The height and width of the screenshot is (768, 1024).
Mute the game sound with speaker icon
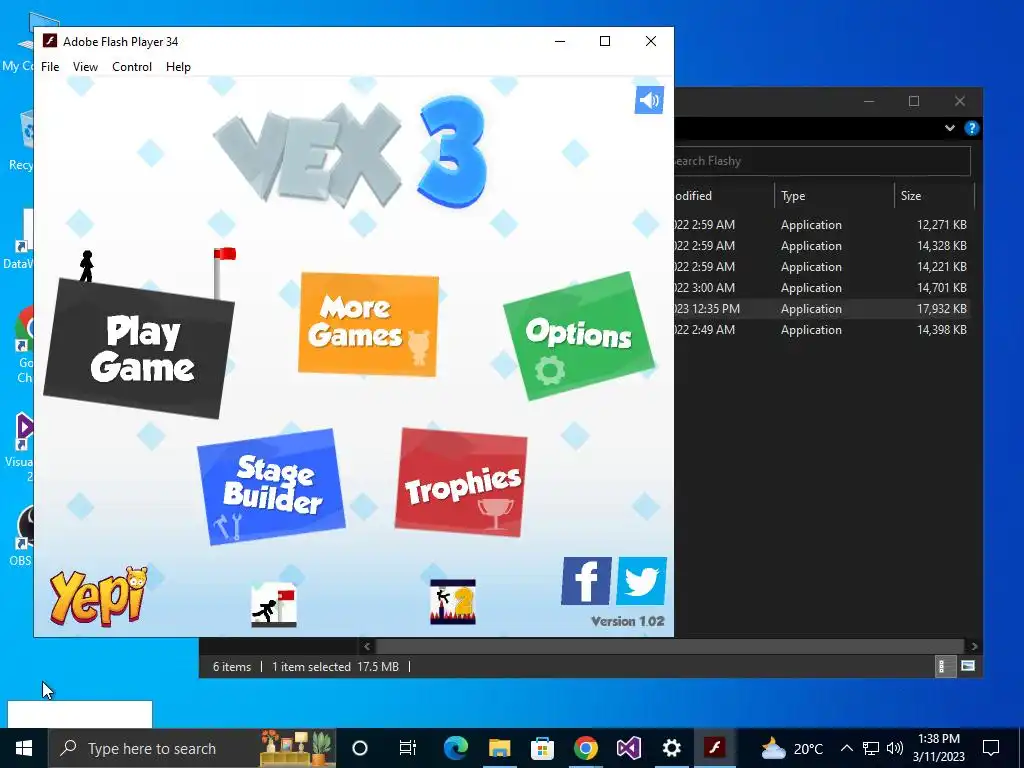[649, 100]
